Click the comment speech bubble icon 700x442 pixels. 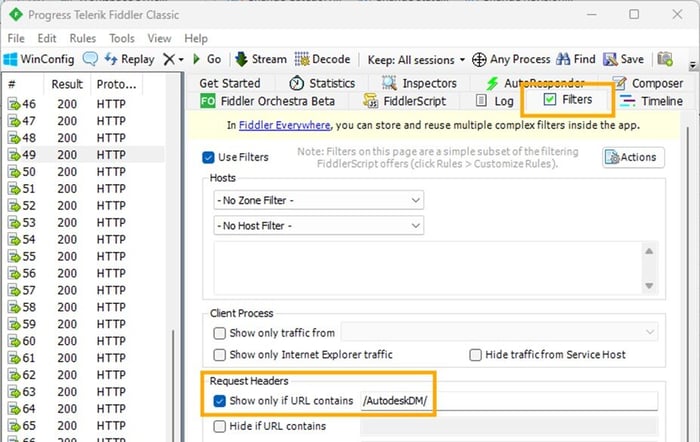pyautogui.click(x=90, y=59)
